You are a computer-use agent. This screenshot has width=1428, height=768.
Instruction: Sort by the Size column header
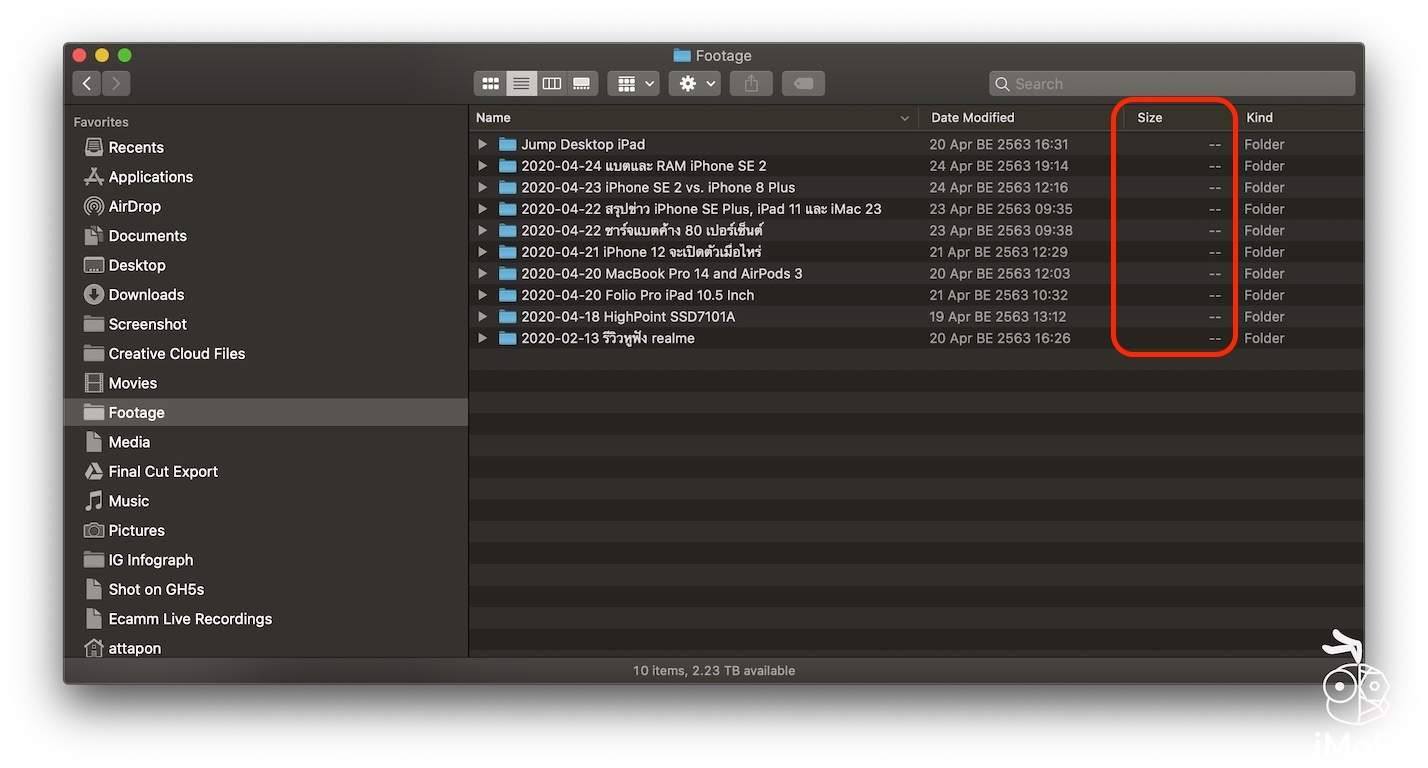pos(1150,118)
